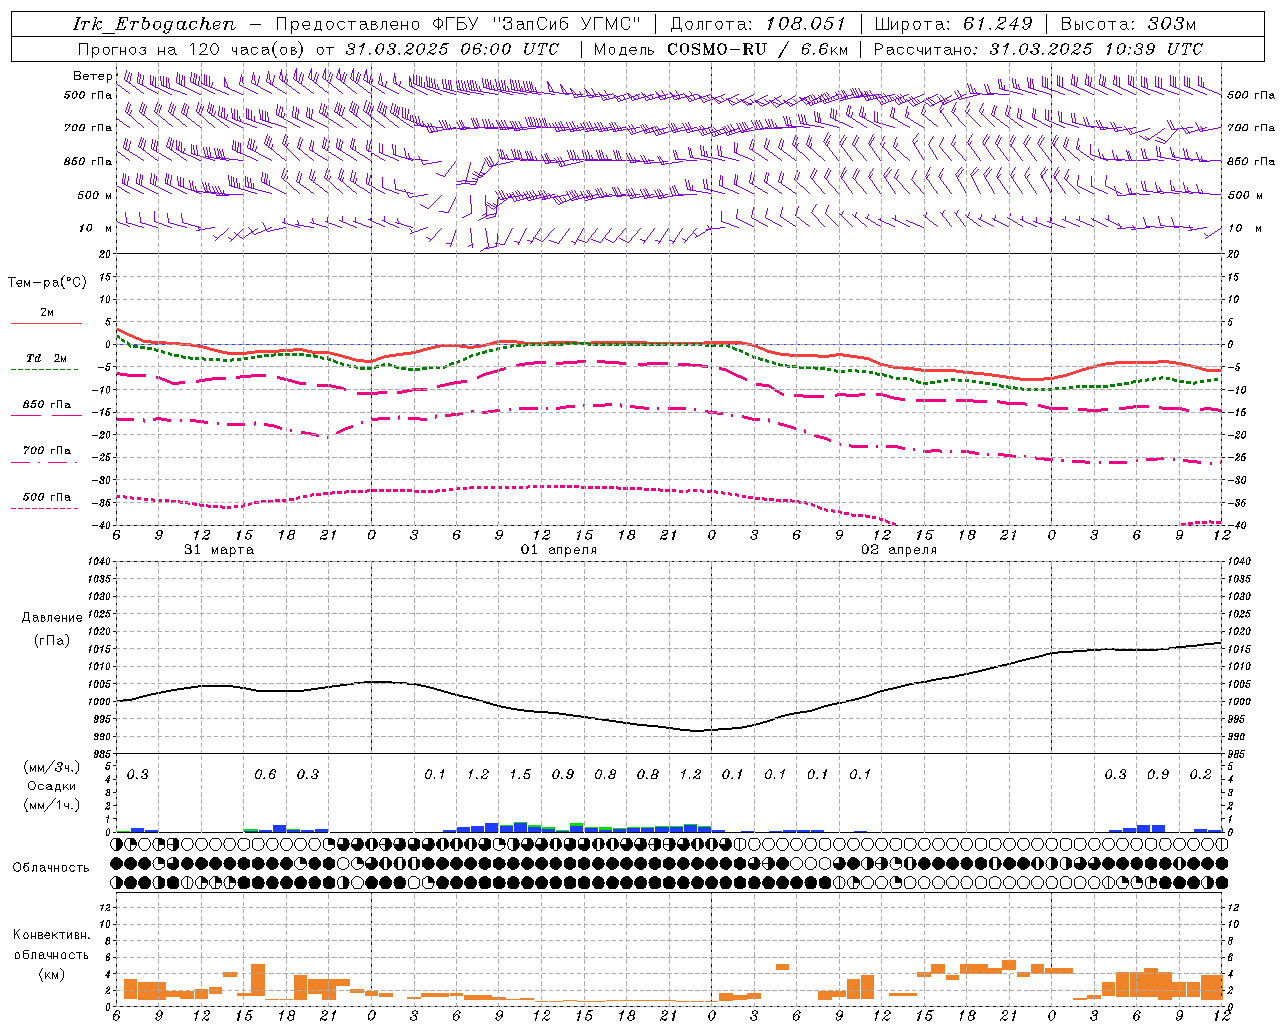The image size is (1280, 1024).
Task: Click the Td 2м dew point legend label
Action: pyautogui.click(x=47, y=358)
